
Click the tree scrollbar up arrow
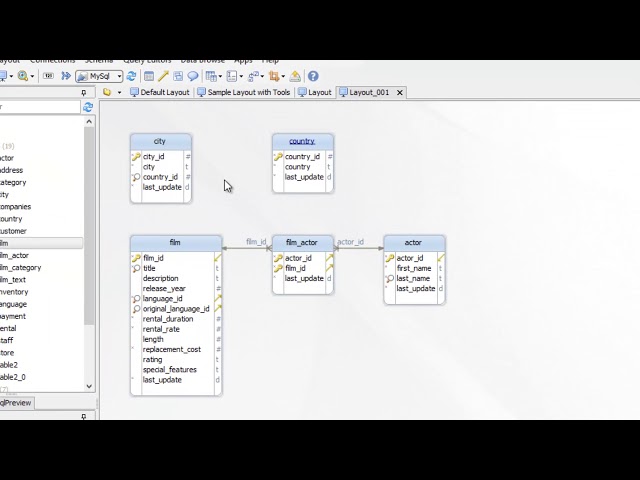pyautogui.click(x=89, y=122)
